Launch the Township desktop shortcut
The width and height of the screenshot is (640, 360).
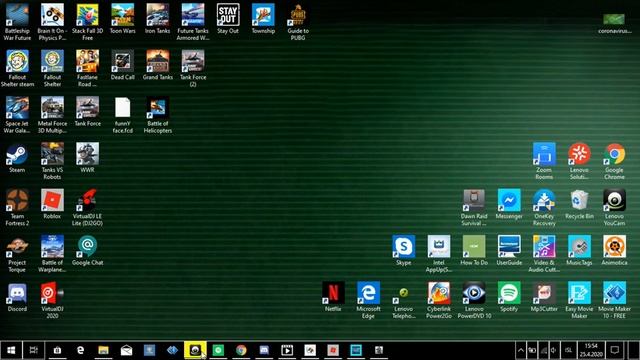coord(263,18)
